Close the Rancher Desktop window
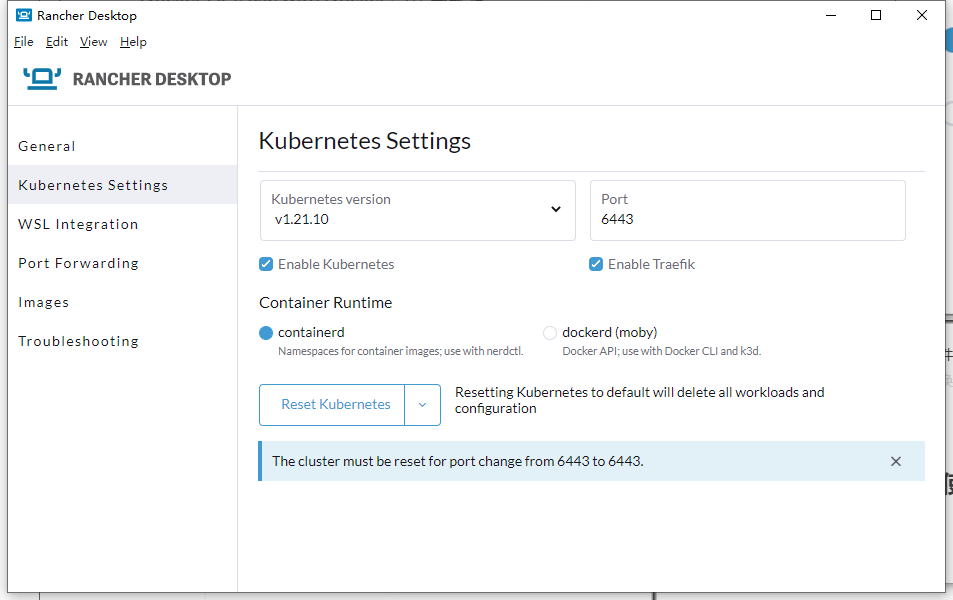Image resolution: width=953 pixels, height=600 pixels. click(922, 15)
